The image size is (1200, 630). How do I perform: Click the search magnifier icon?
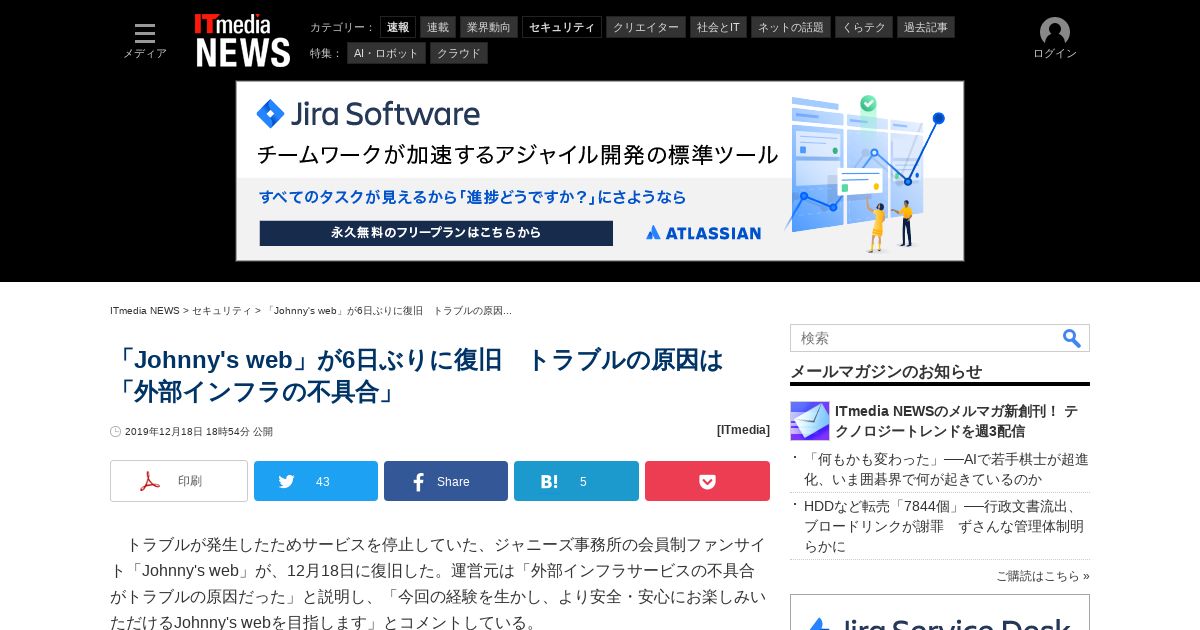pyautogui.click(x=1072, y=338)
